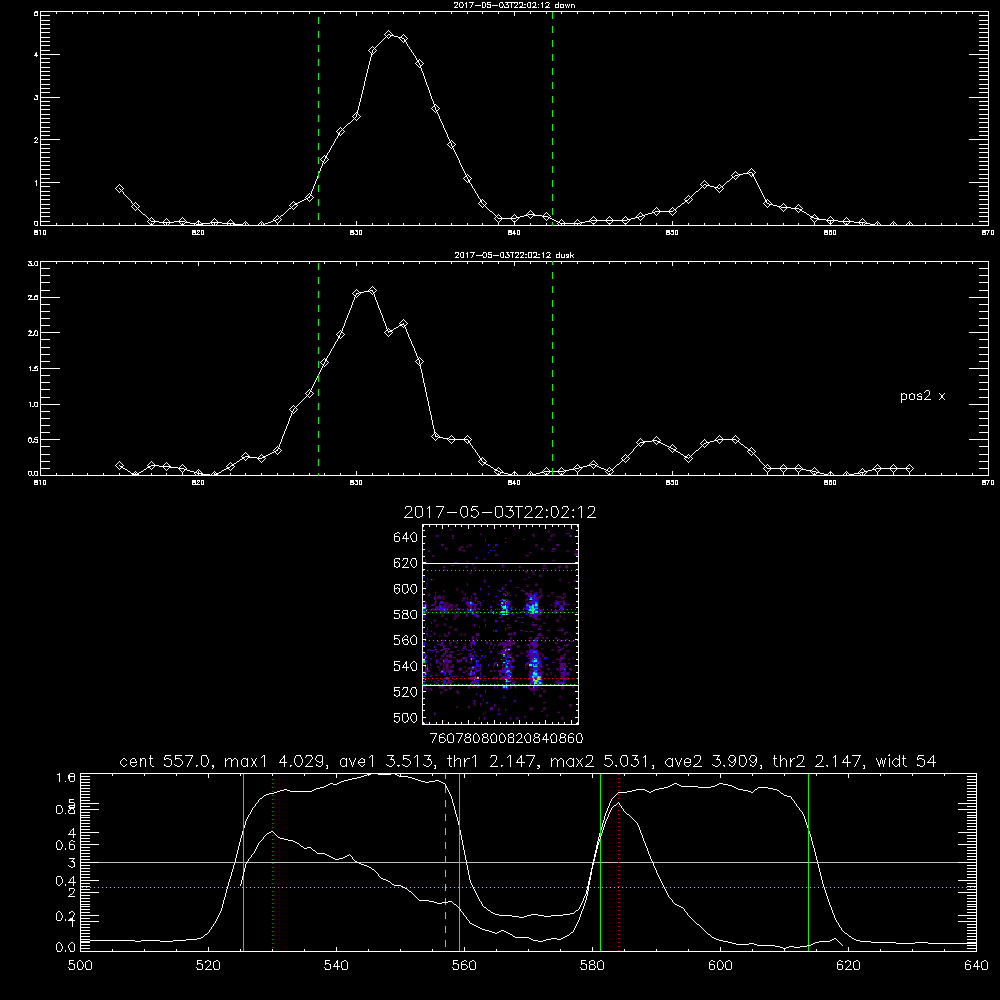Click the right green dashed line in dusk plot

click(552, 368)
